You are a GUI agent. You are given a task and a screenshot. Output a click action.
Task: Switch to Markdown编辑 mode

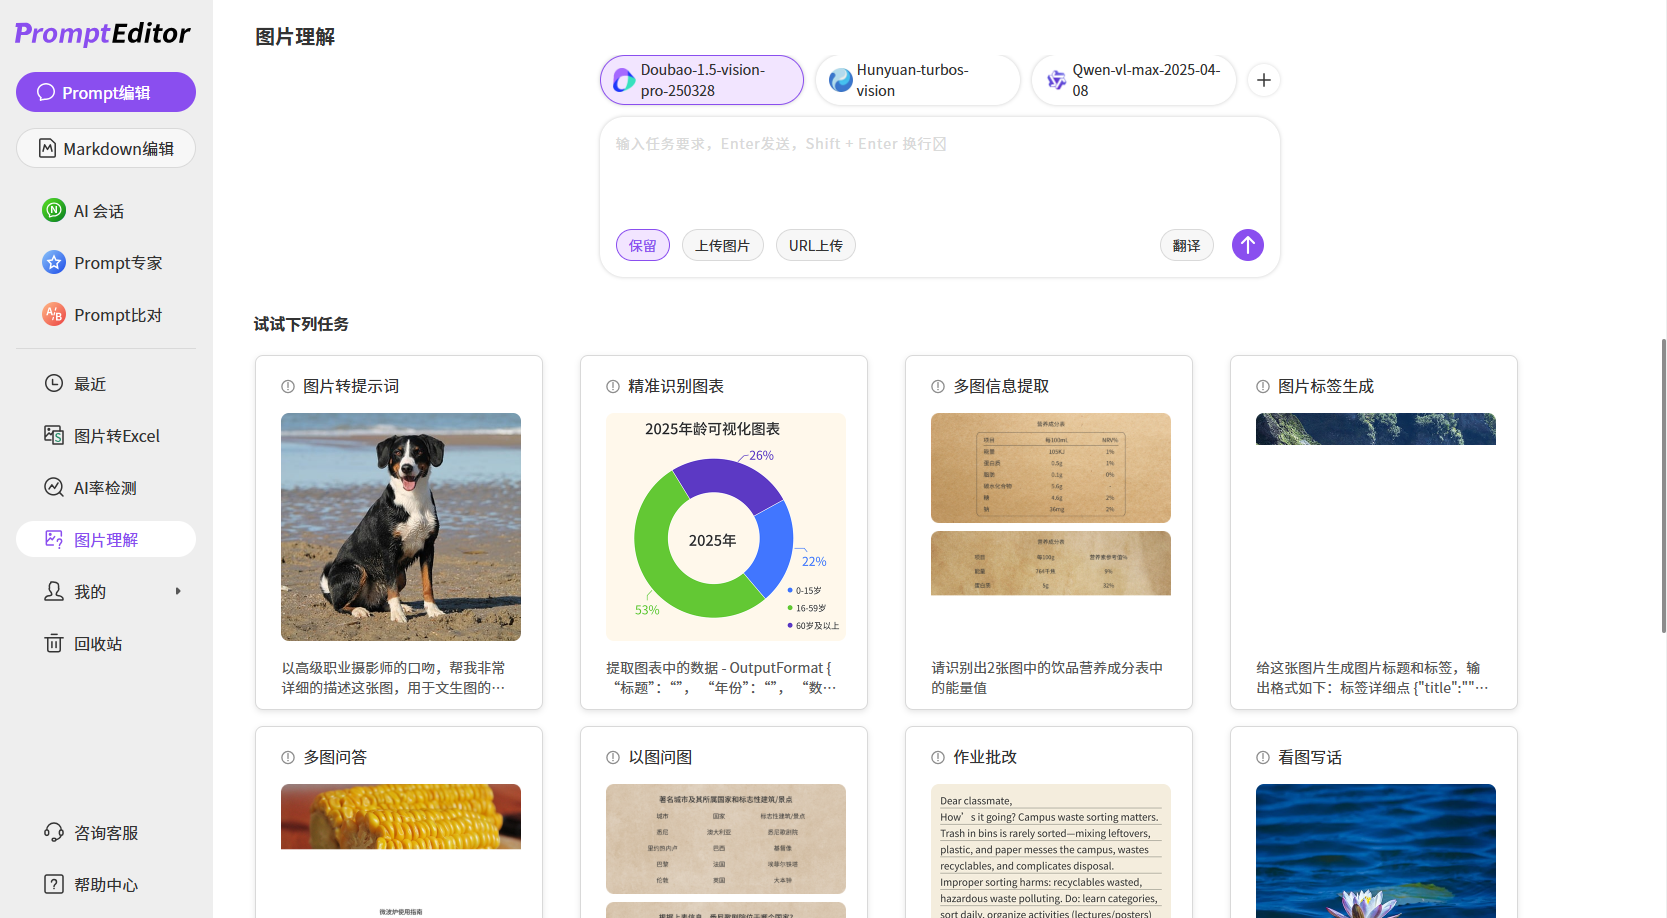(105, 148)
